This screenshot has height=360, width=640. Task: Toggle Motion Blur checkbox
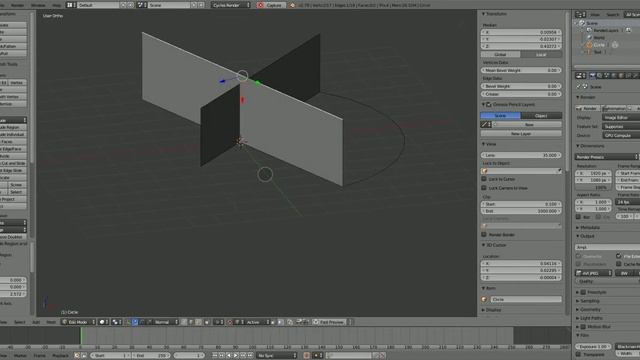pos(583,327)
